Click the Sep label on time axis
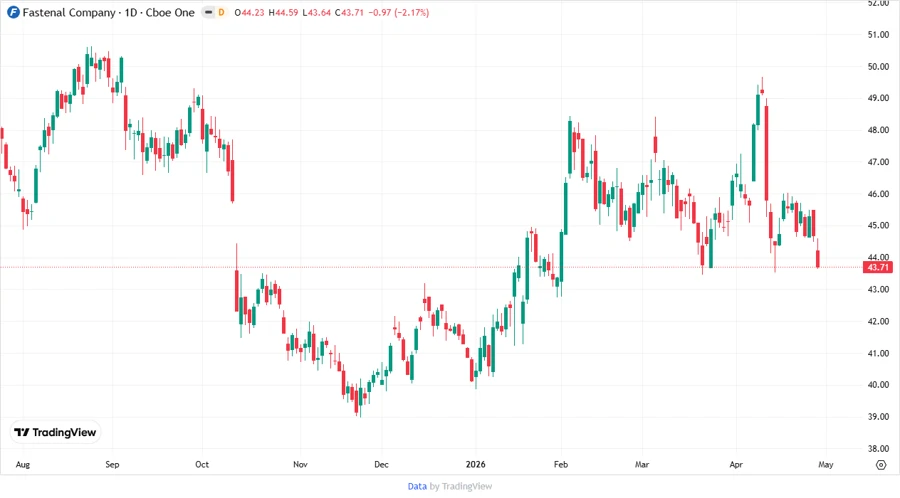900x498 pixels. [112, 465]
